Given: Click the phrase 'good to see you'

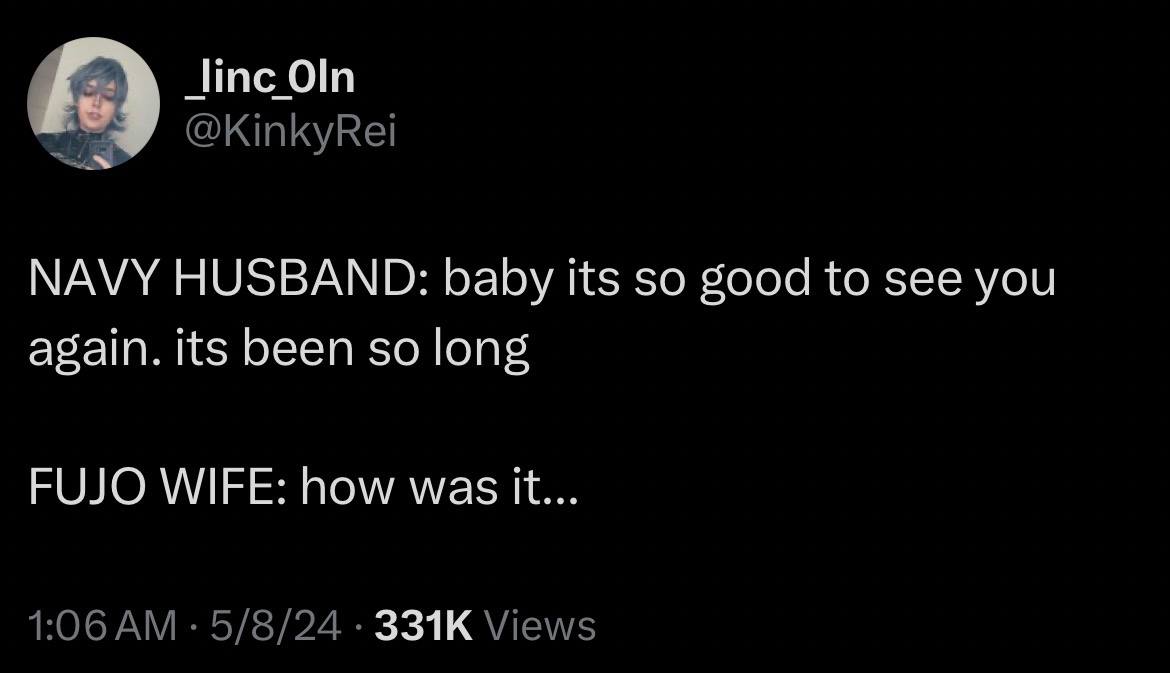Looking at the screenshot, I should (x=877, y=281).
